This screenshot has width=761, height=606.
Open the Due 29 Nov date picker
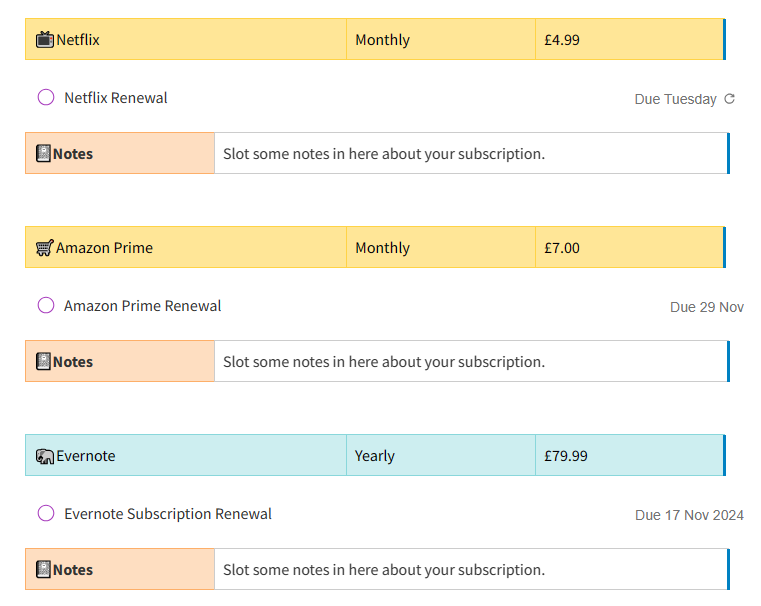click(x=707, y=307)
